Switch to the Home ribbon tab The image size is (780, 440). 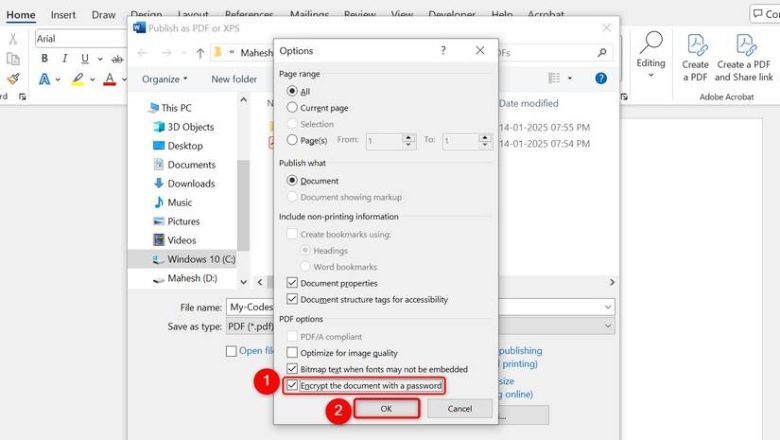pos(21,15)
